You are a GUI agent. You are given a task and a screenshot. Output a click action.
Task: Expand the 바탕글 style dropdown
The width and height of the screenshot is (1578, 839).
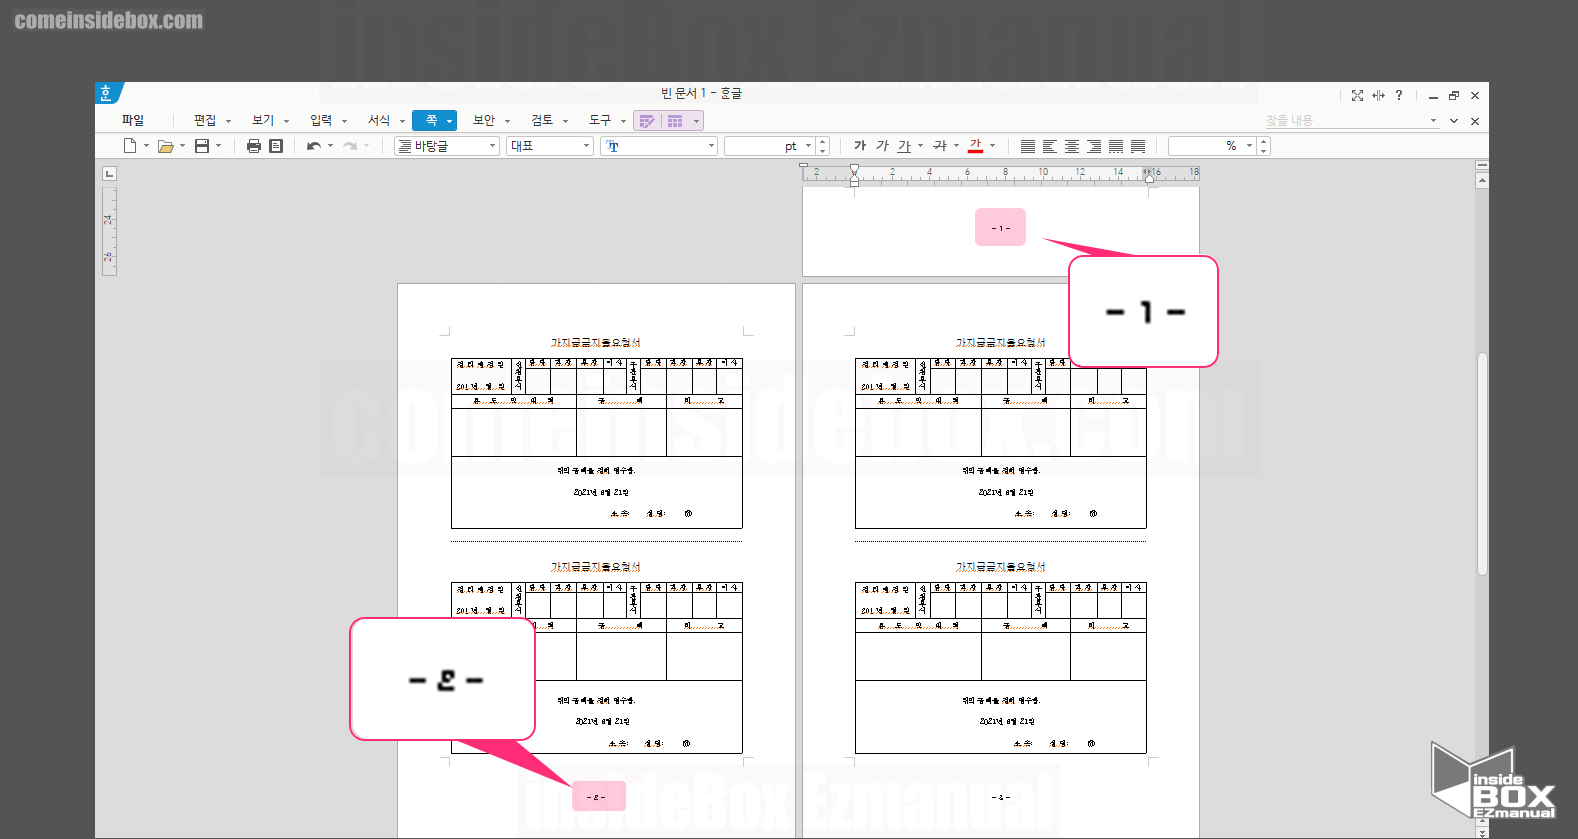[x=492, y=146]
